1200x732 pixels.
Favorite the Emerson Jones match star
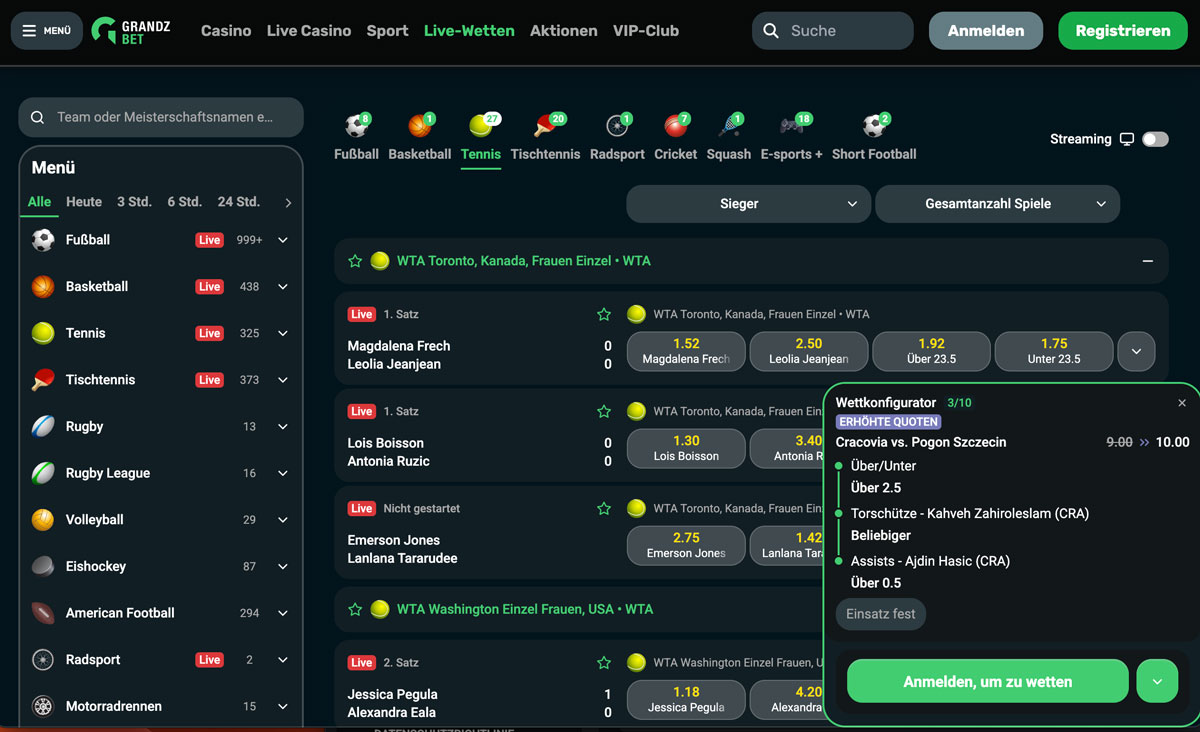[x=604, y=508]
